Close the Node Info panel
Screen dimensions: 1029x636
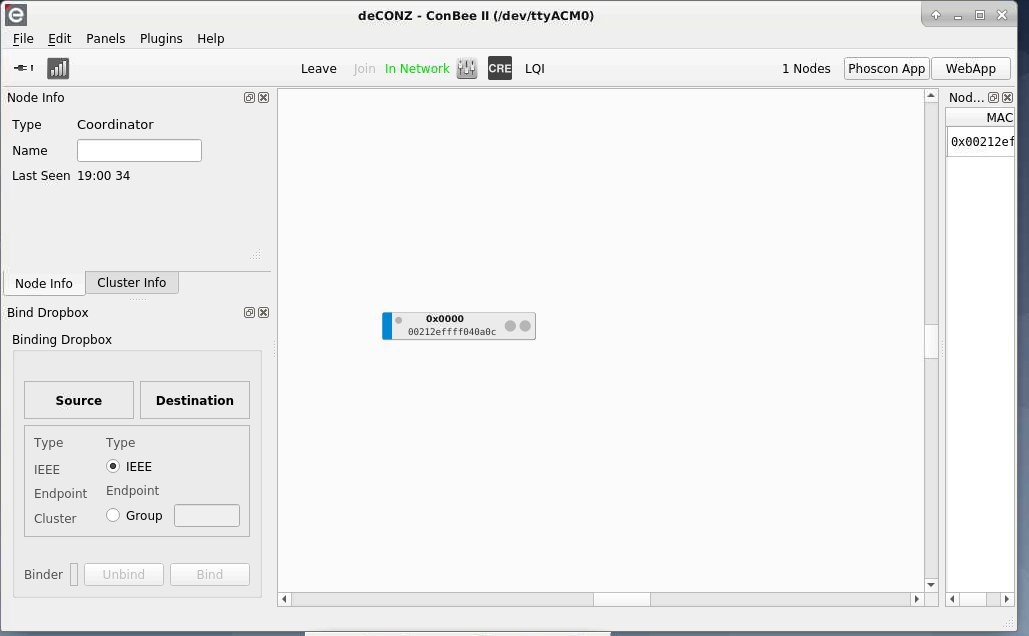[x=263, y=98]
